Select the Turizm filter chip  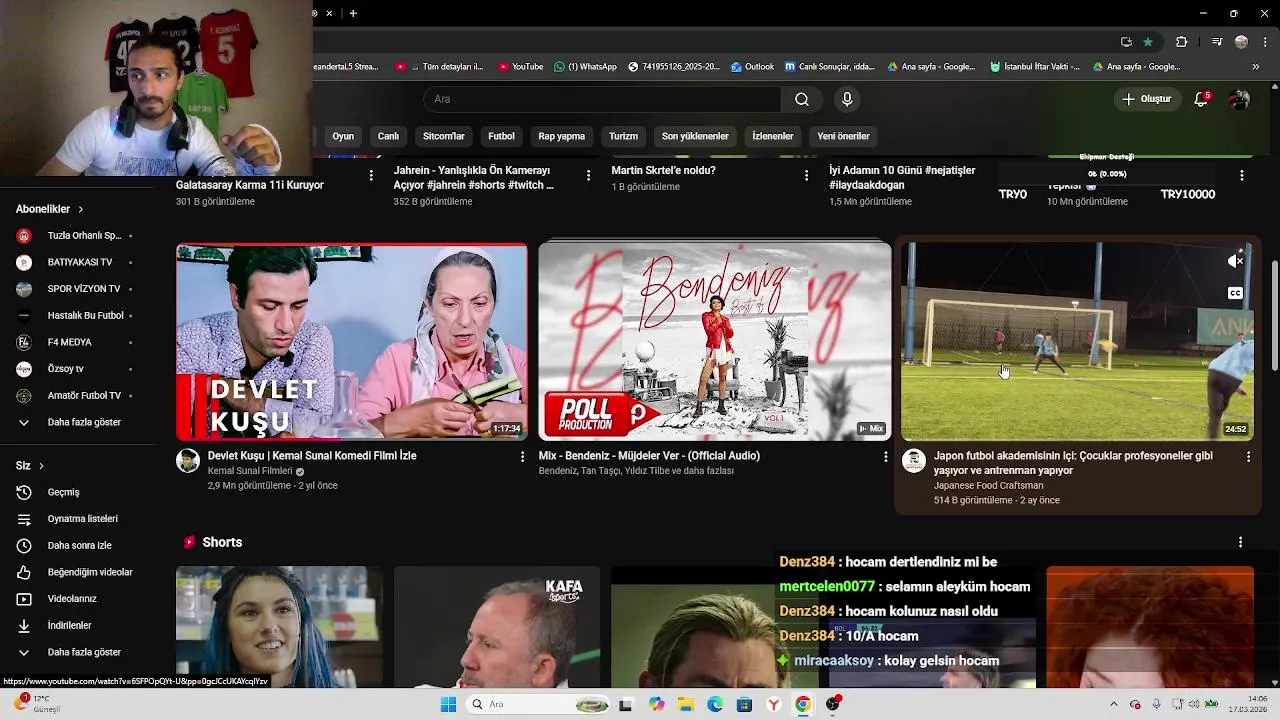tap(623, 136)
